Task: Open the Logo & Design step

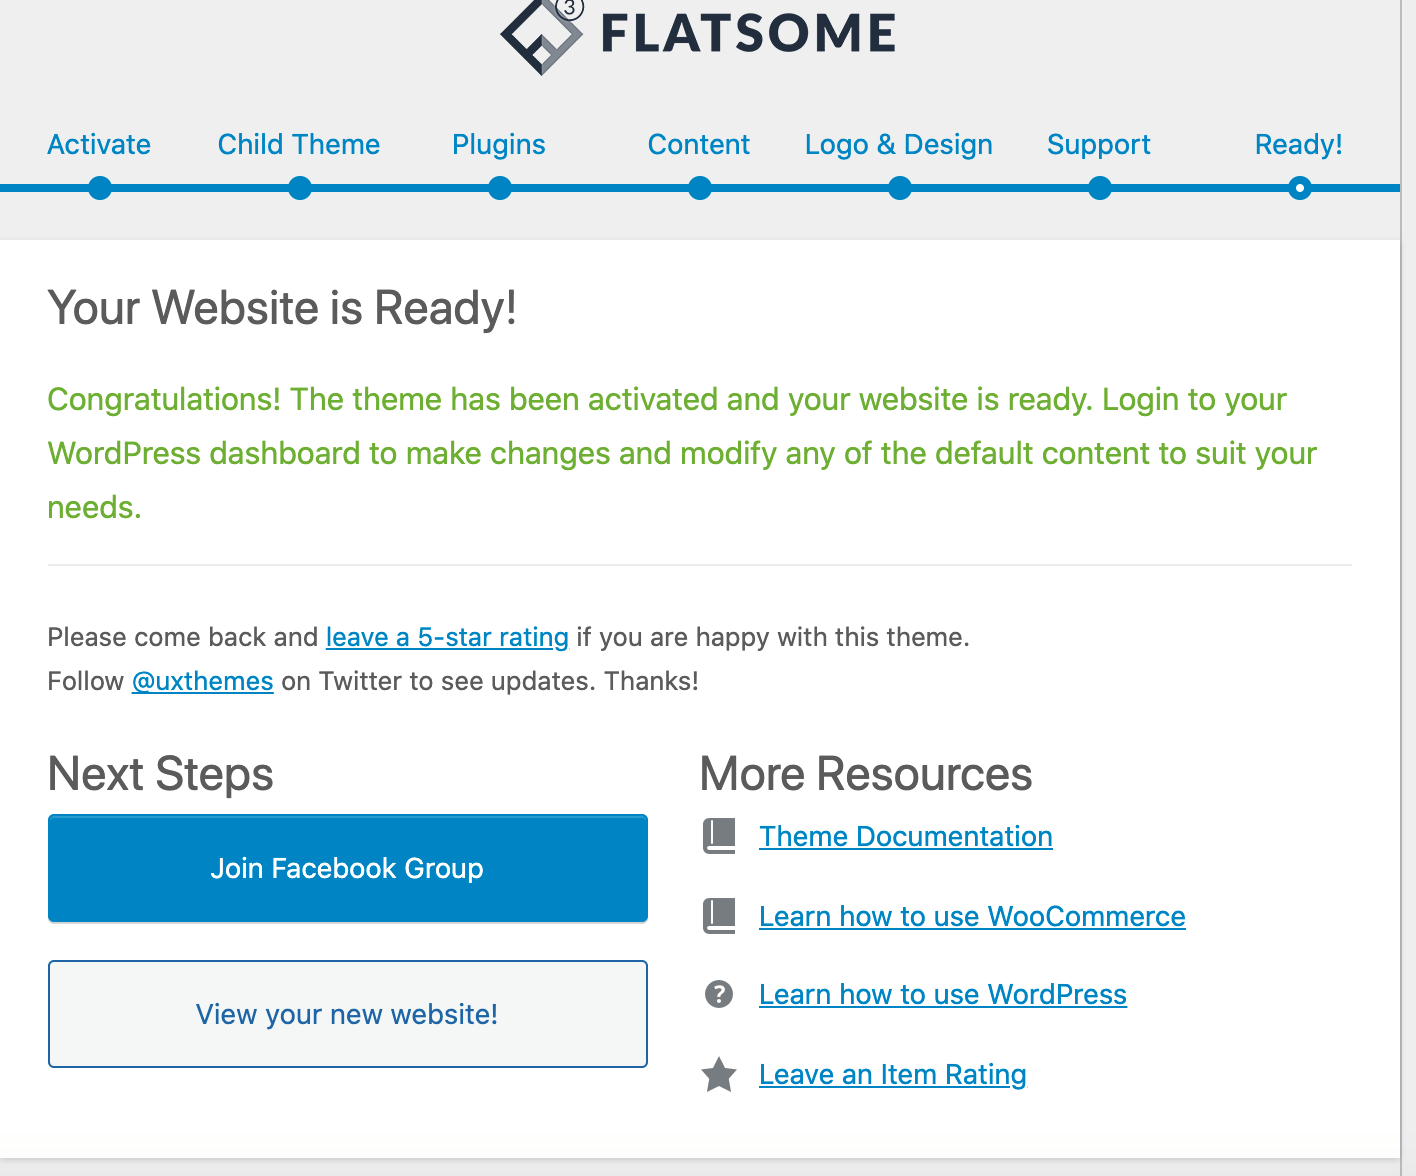Action: click(899, 145)
